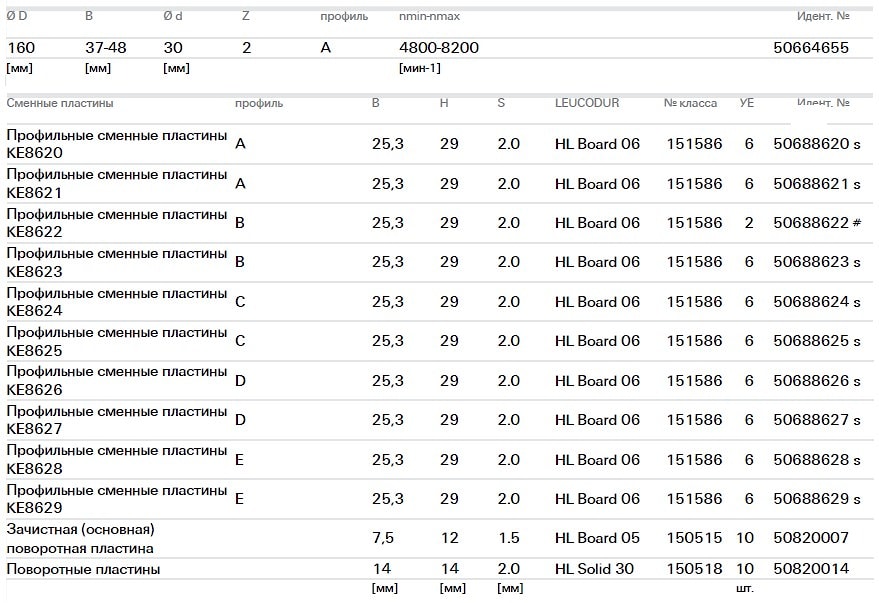The width and height of the screenshot is (879, 603).
Task: Click article number 50820014
Action: pos(810,569)
